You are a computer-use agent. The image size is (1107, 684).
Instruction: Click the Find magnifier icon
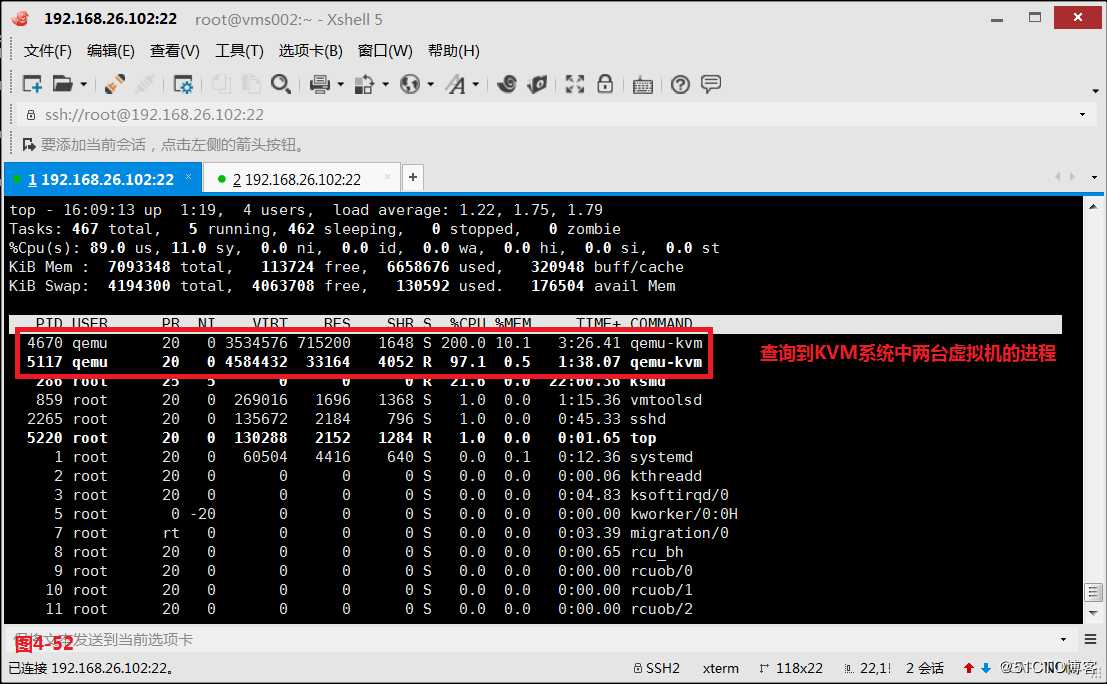pos(281,84)
